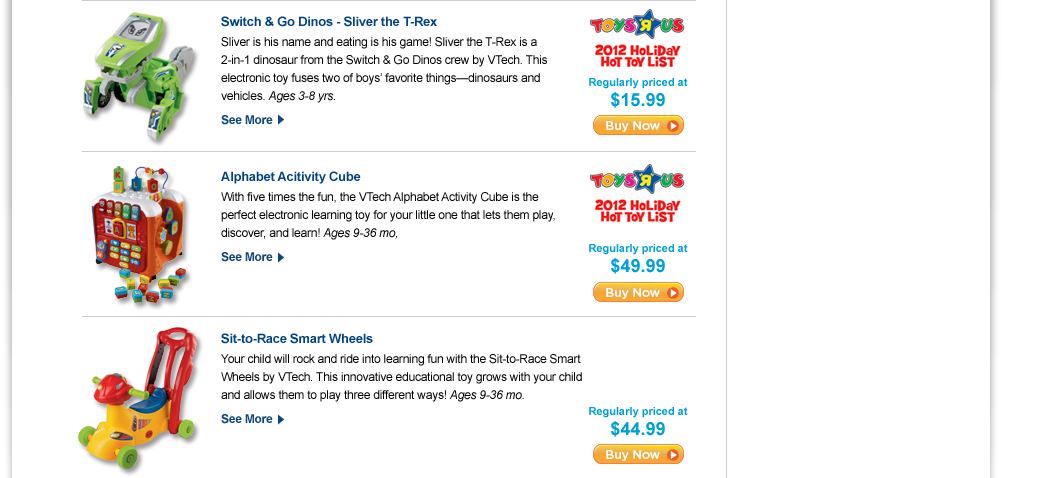Expand See More under Sit-to-Race Smart Wheels

252,419
